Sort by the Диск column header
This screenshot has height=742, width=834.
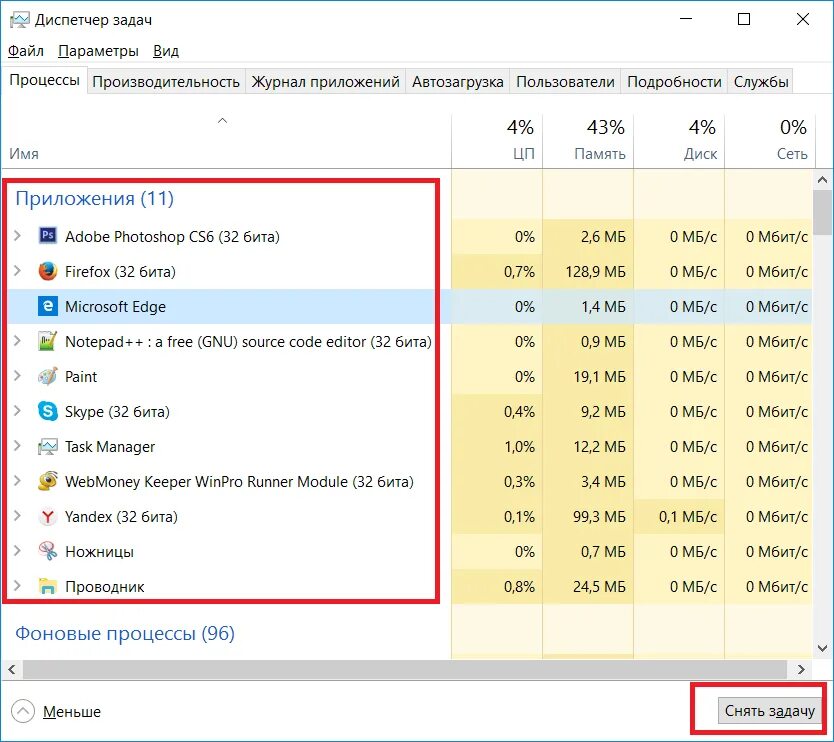pos(679,140)
